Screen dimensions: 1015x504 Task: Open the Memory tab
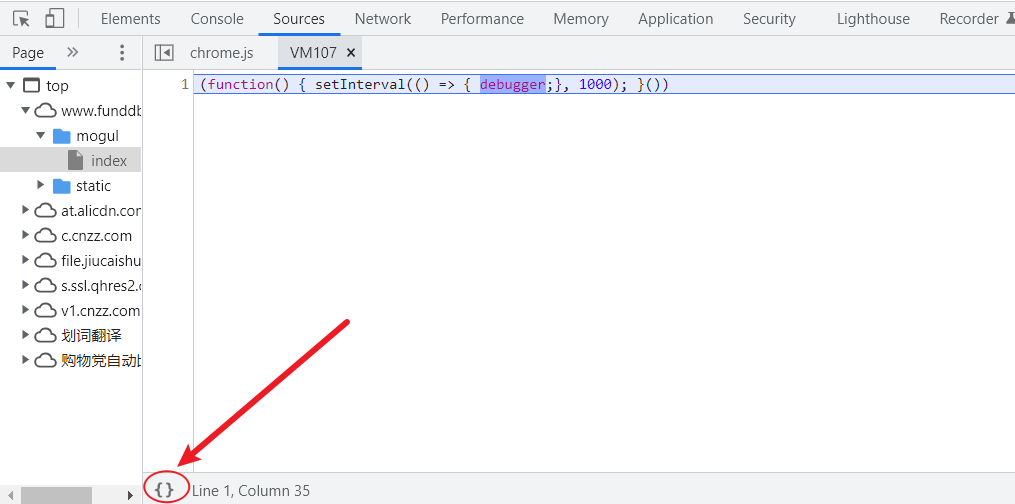click(x=581, y=19)
